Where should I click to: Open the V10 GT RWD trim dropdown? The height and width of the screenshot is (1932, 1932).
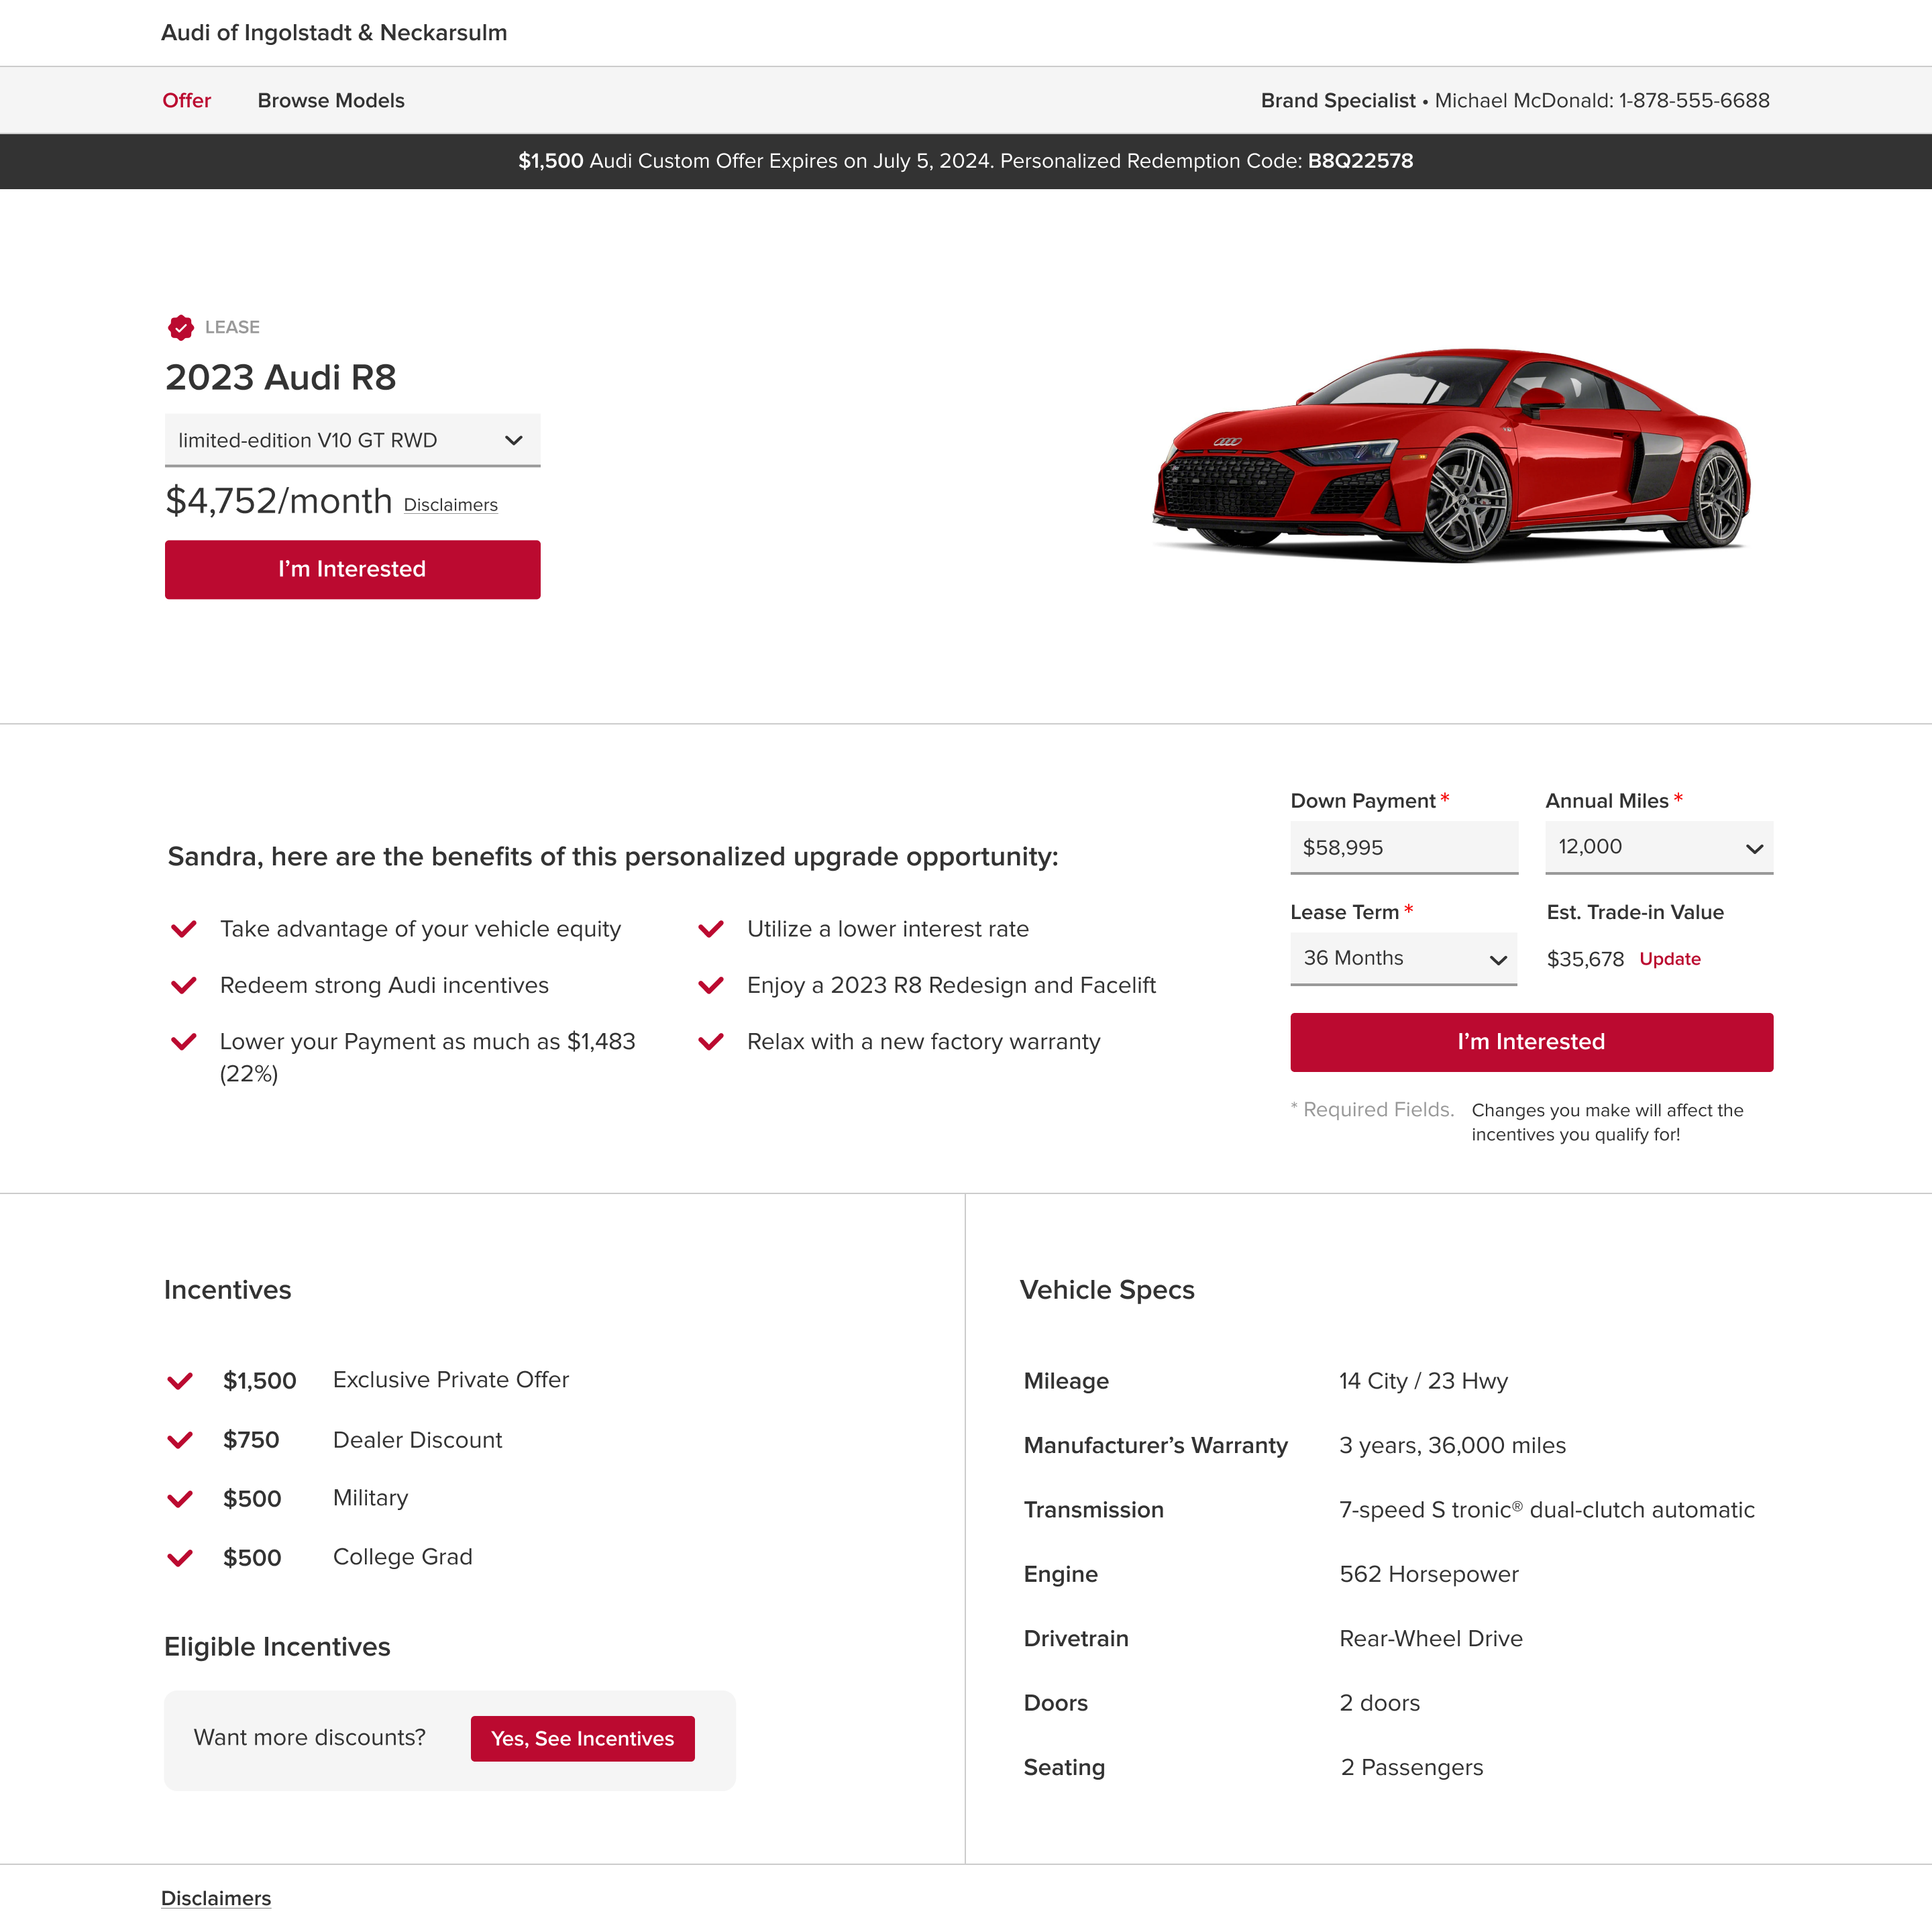click(352, 440)
